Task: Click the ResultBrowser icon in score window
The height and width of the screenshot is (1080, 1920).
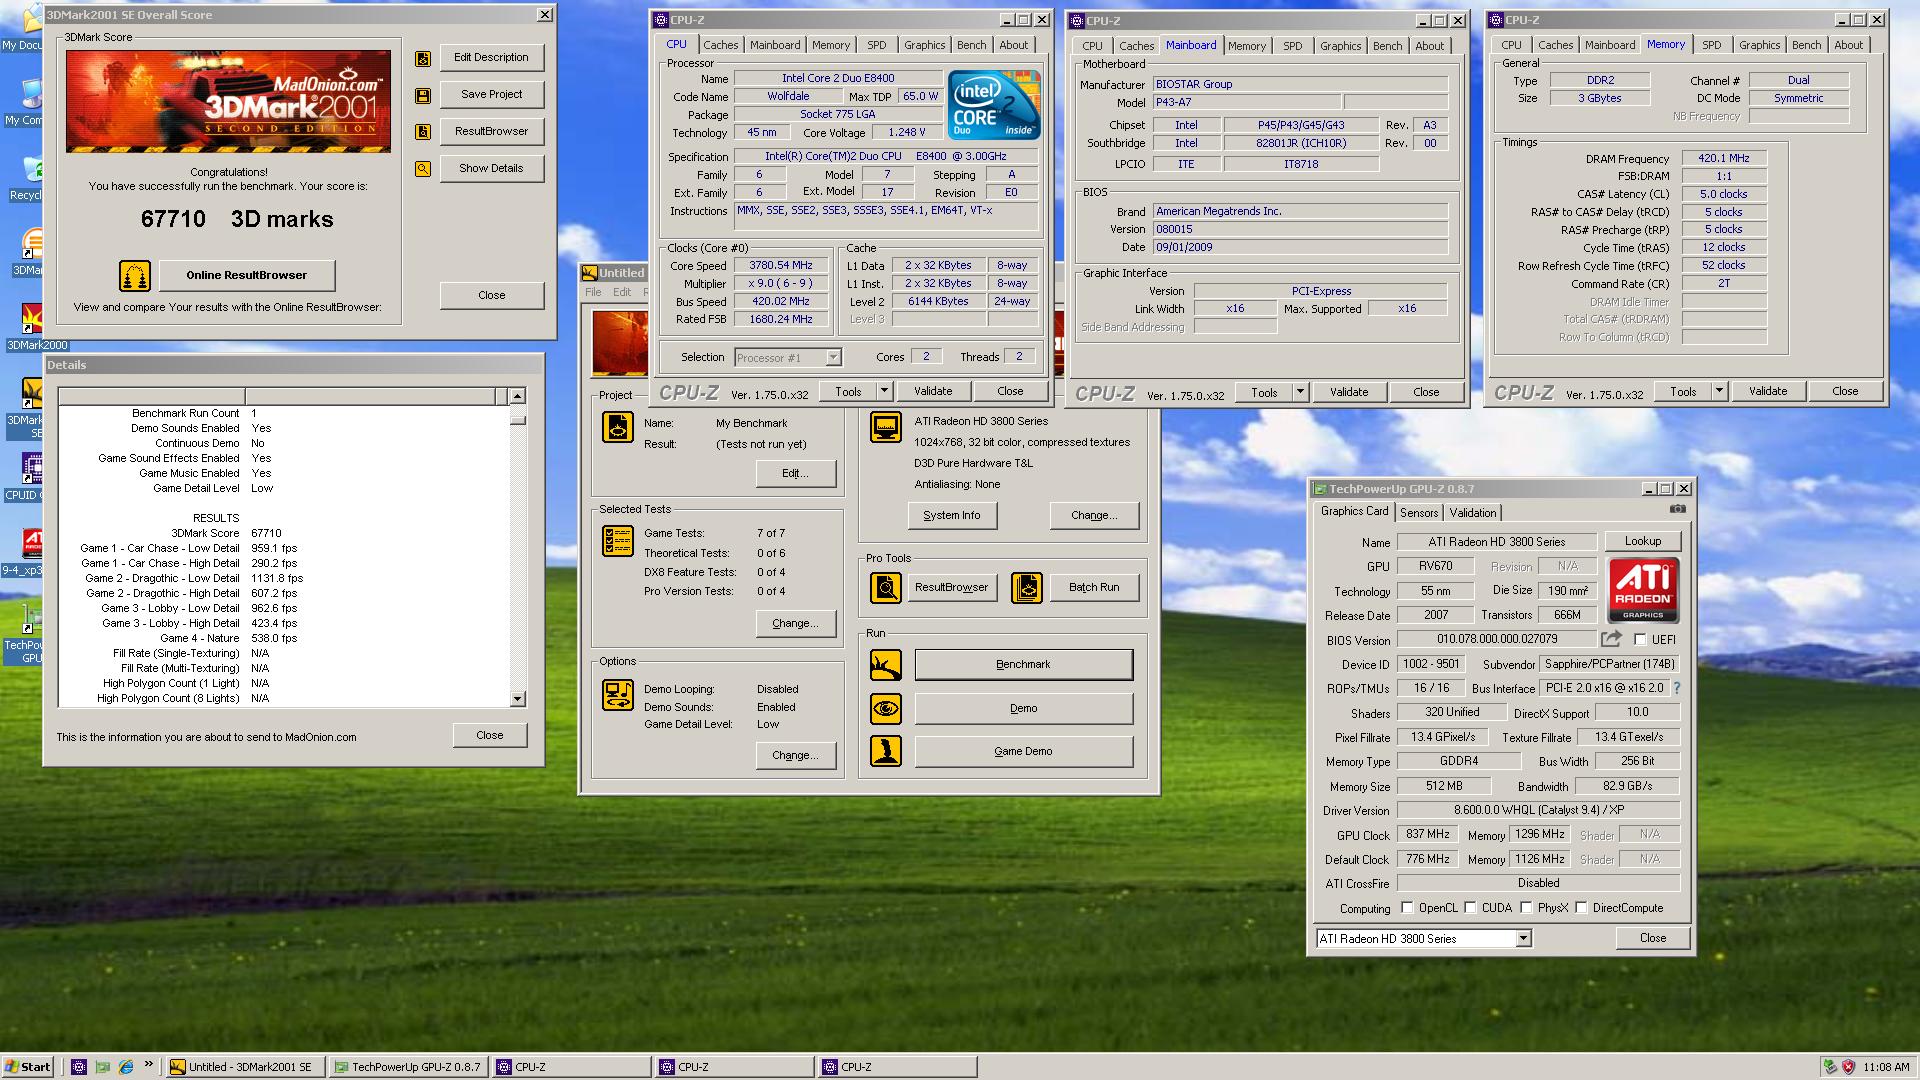Action: [423, 132]
